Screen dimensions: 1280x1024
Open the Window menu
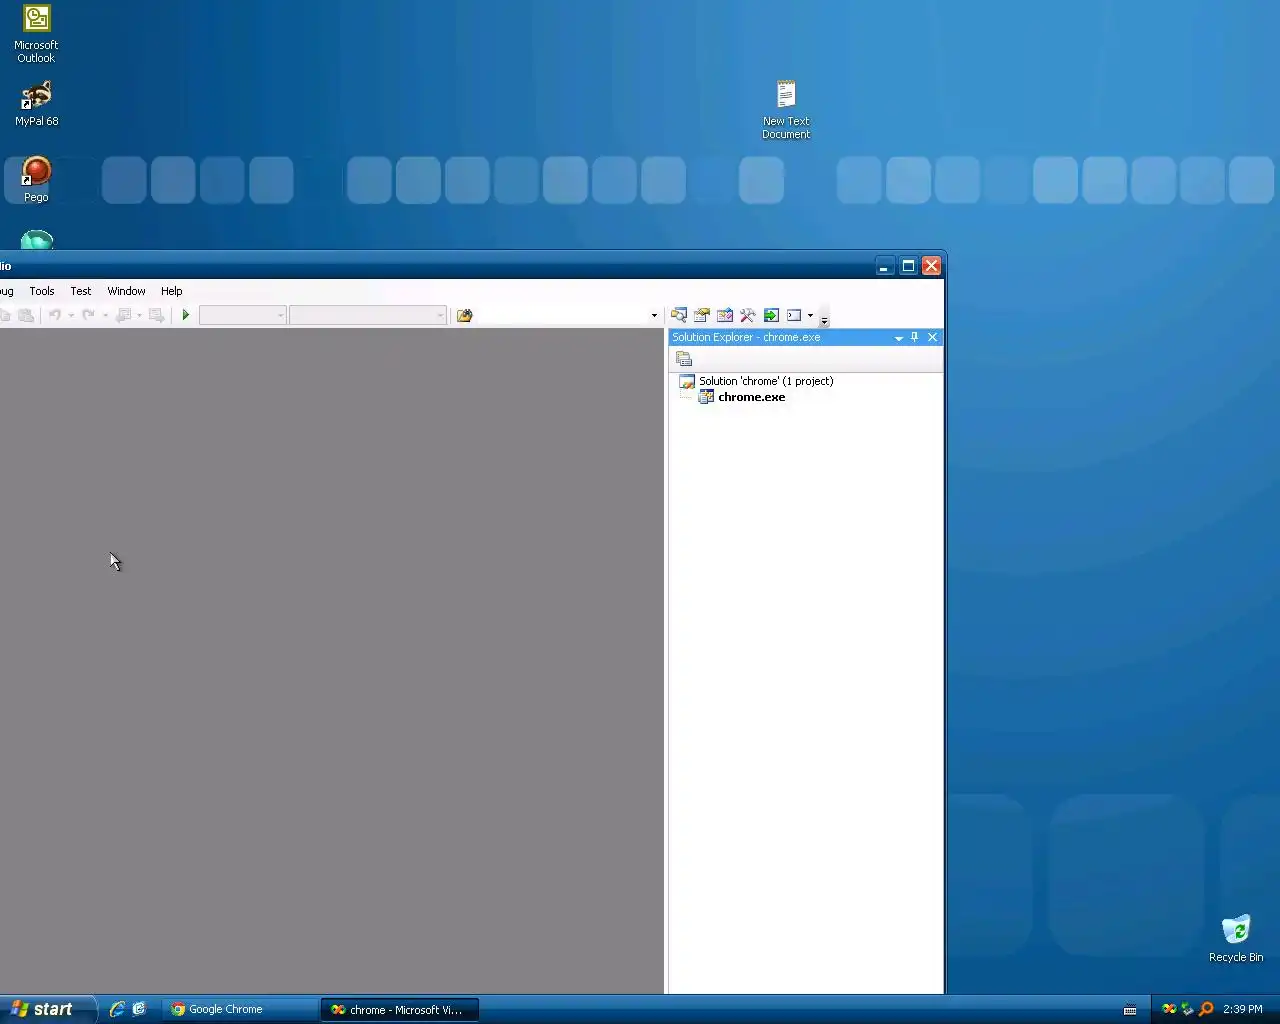click(x=126, y=291)
